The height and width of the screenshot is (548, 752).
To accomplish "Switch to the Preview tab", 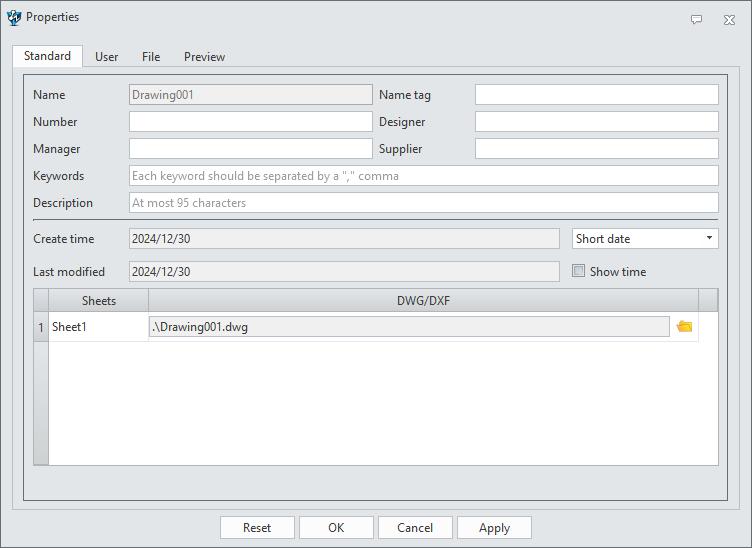I will 204,57.
